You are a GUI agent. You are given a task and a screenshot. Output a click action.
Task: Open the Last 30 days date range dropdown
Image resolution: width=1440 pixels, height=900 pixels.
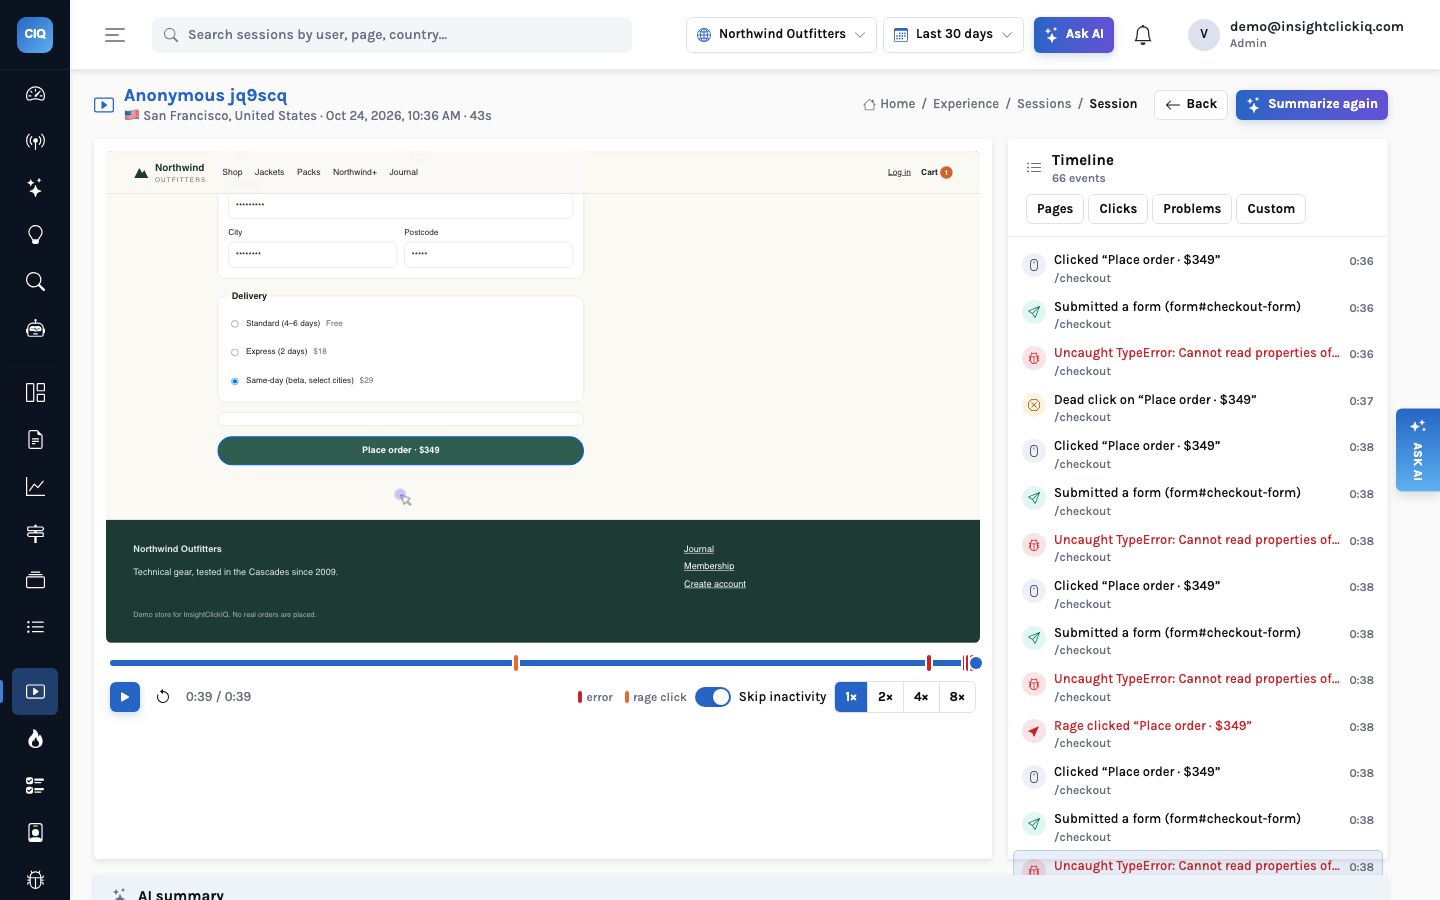point(954,34)
